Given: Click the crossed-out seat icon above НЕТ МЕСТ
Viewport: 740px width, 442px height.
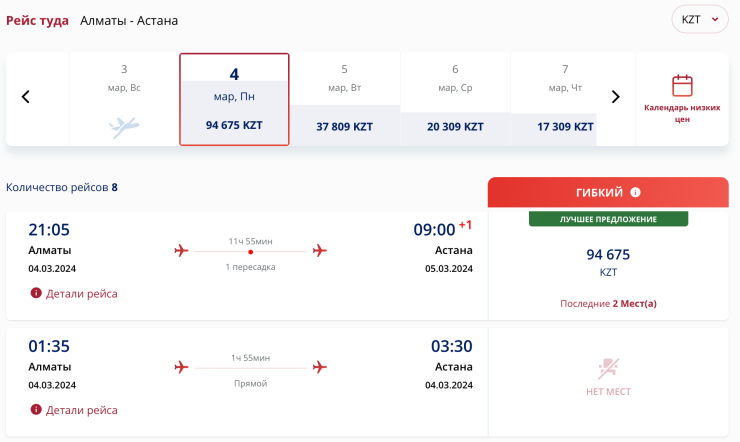Looking at the screenshot, I should click(x=608, y=368).
